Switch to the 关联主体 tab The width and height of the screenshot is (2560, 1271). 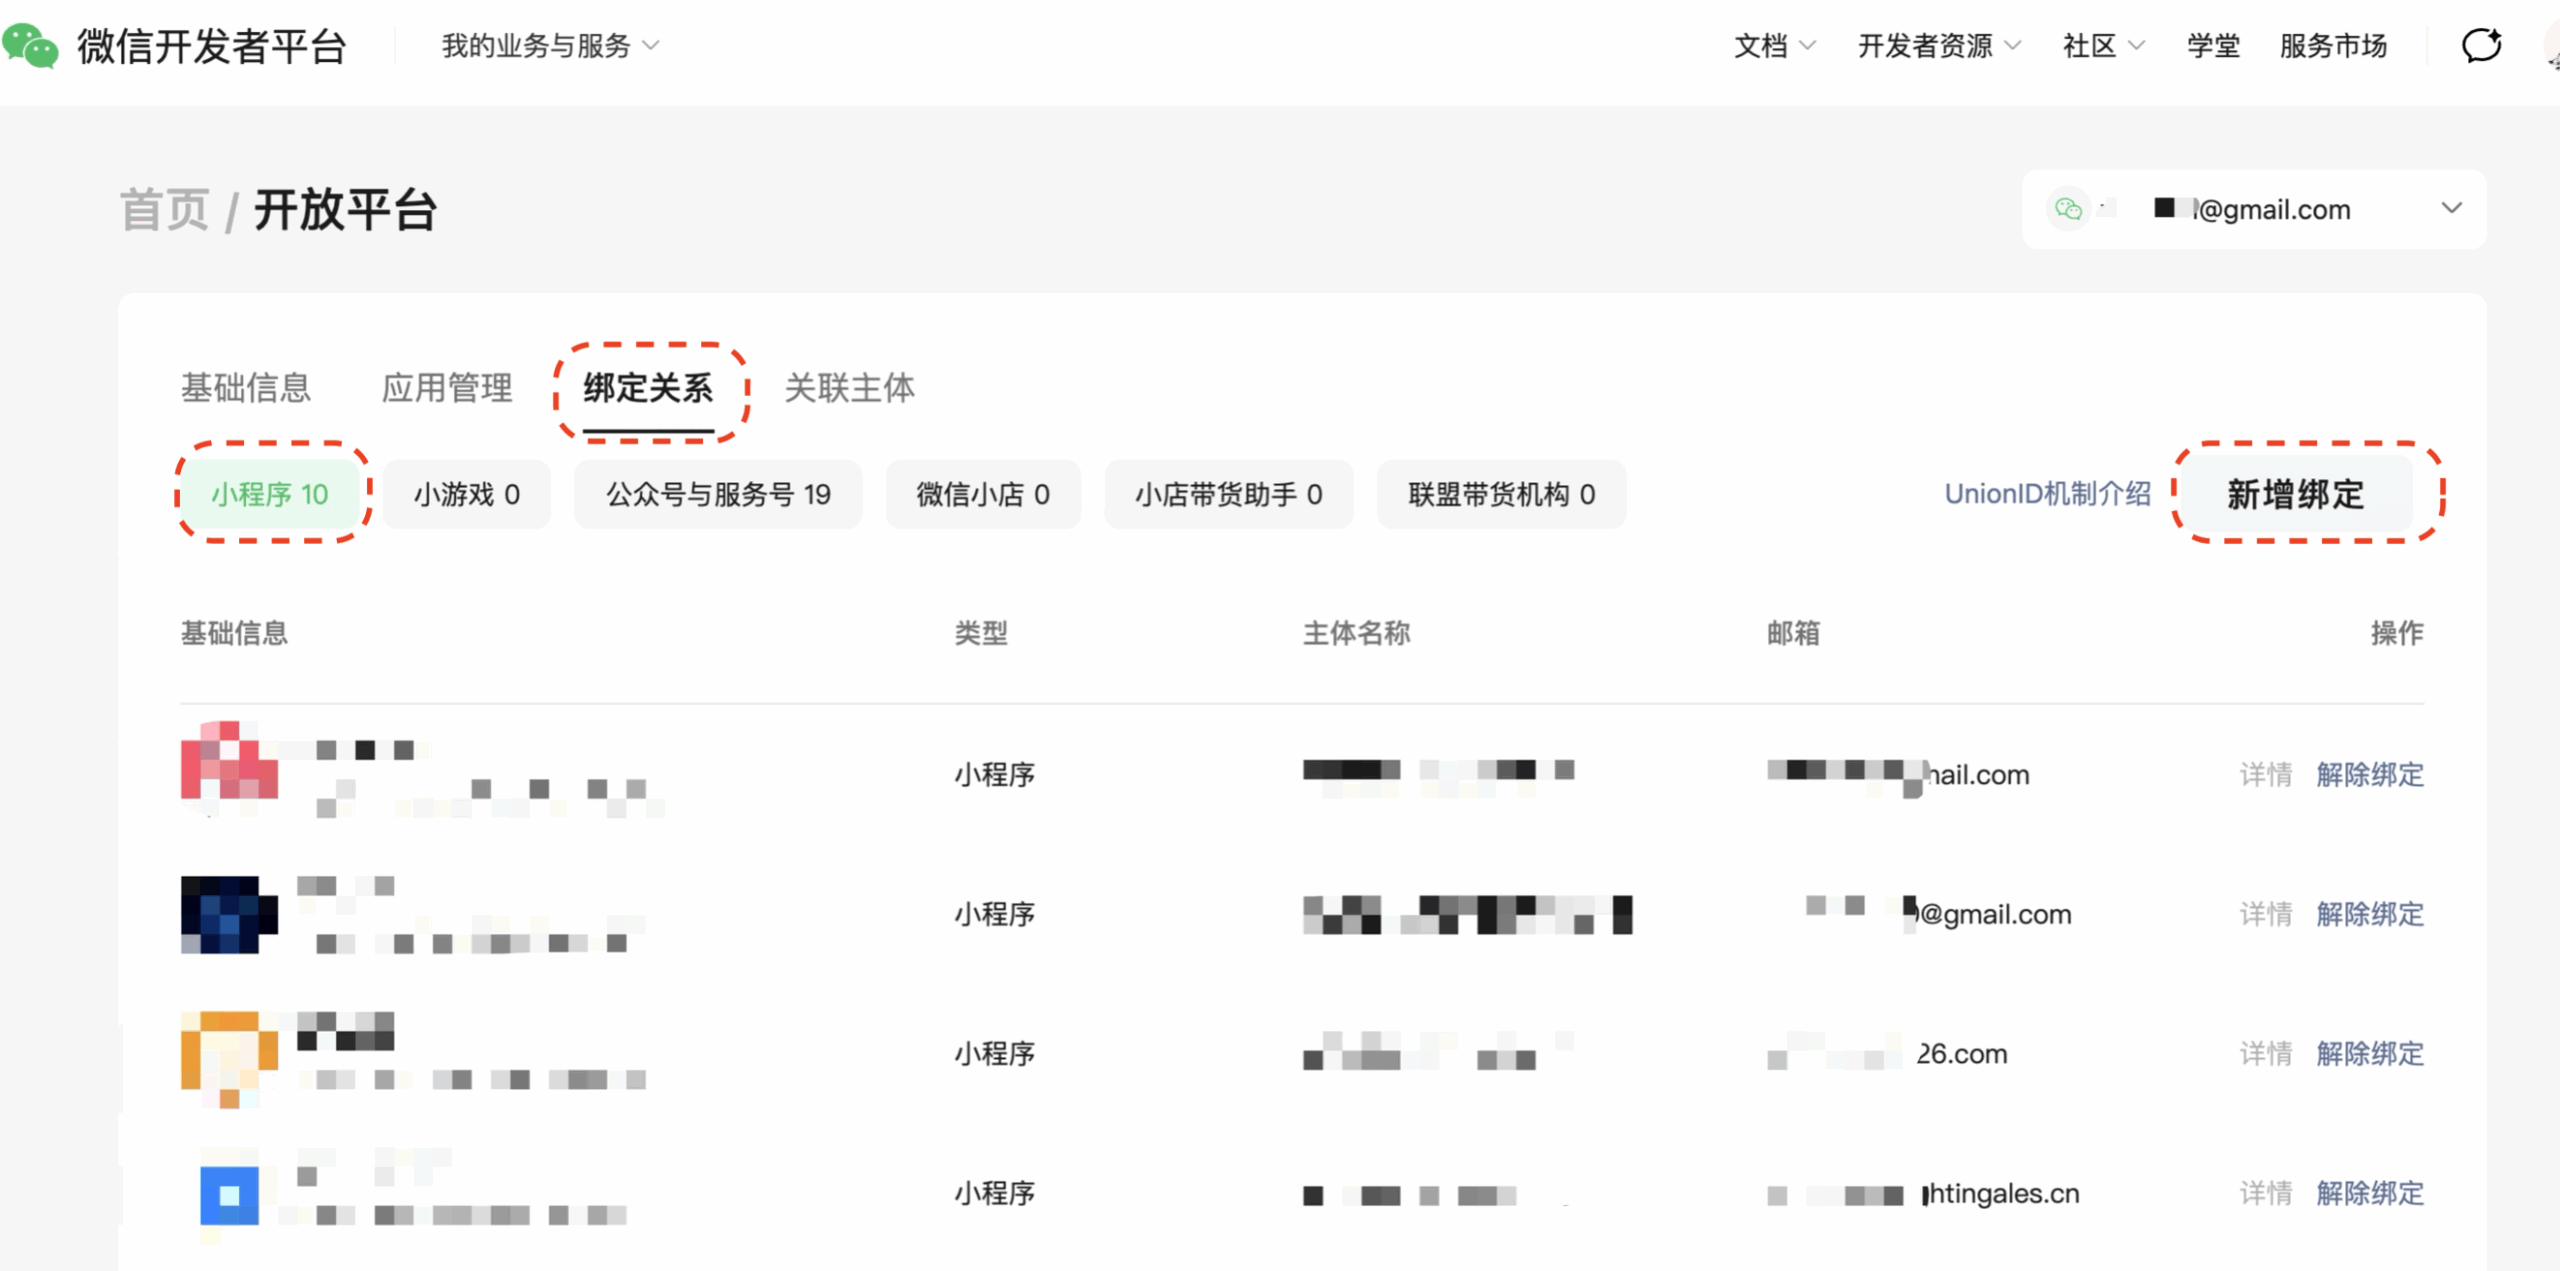(849, 388)
